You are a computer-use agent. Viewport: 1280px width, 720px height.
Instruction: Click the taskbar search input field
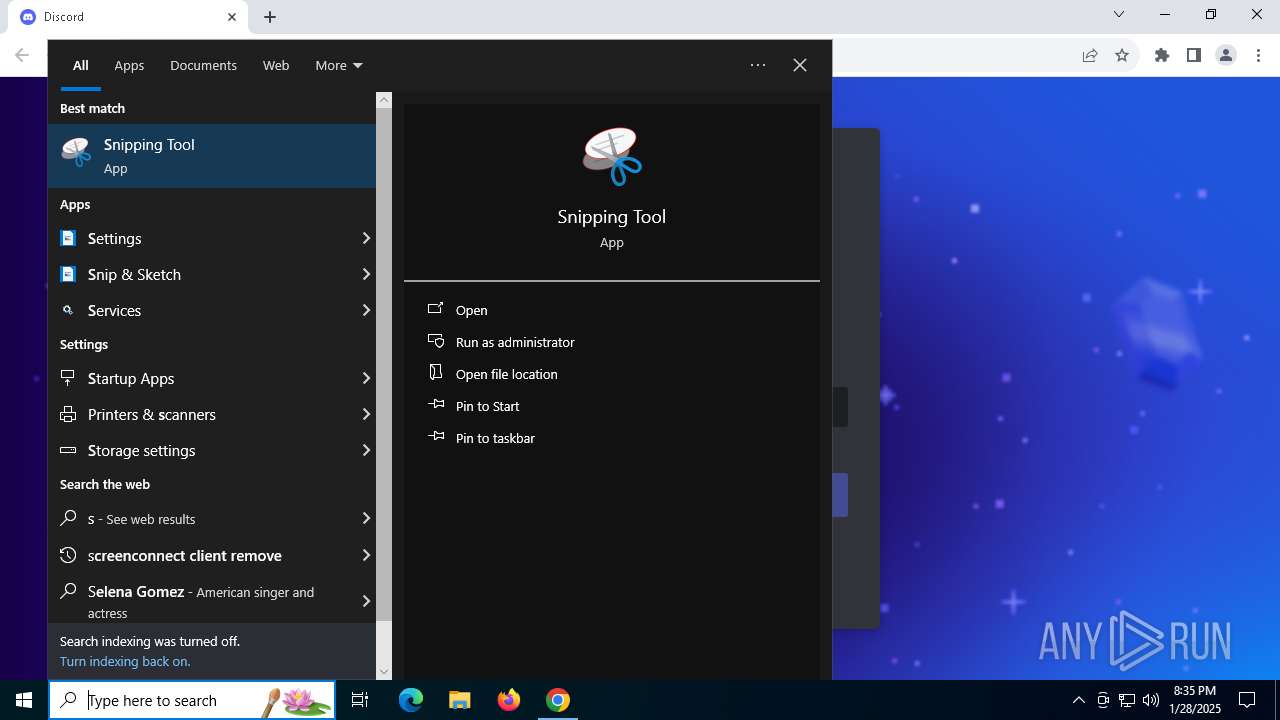(192, 700)
